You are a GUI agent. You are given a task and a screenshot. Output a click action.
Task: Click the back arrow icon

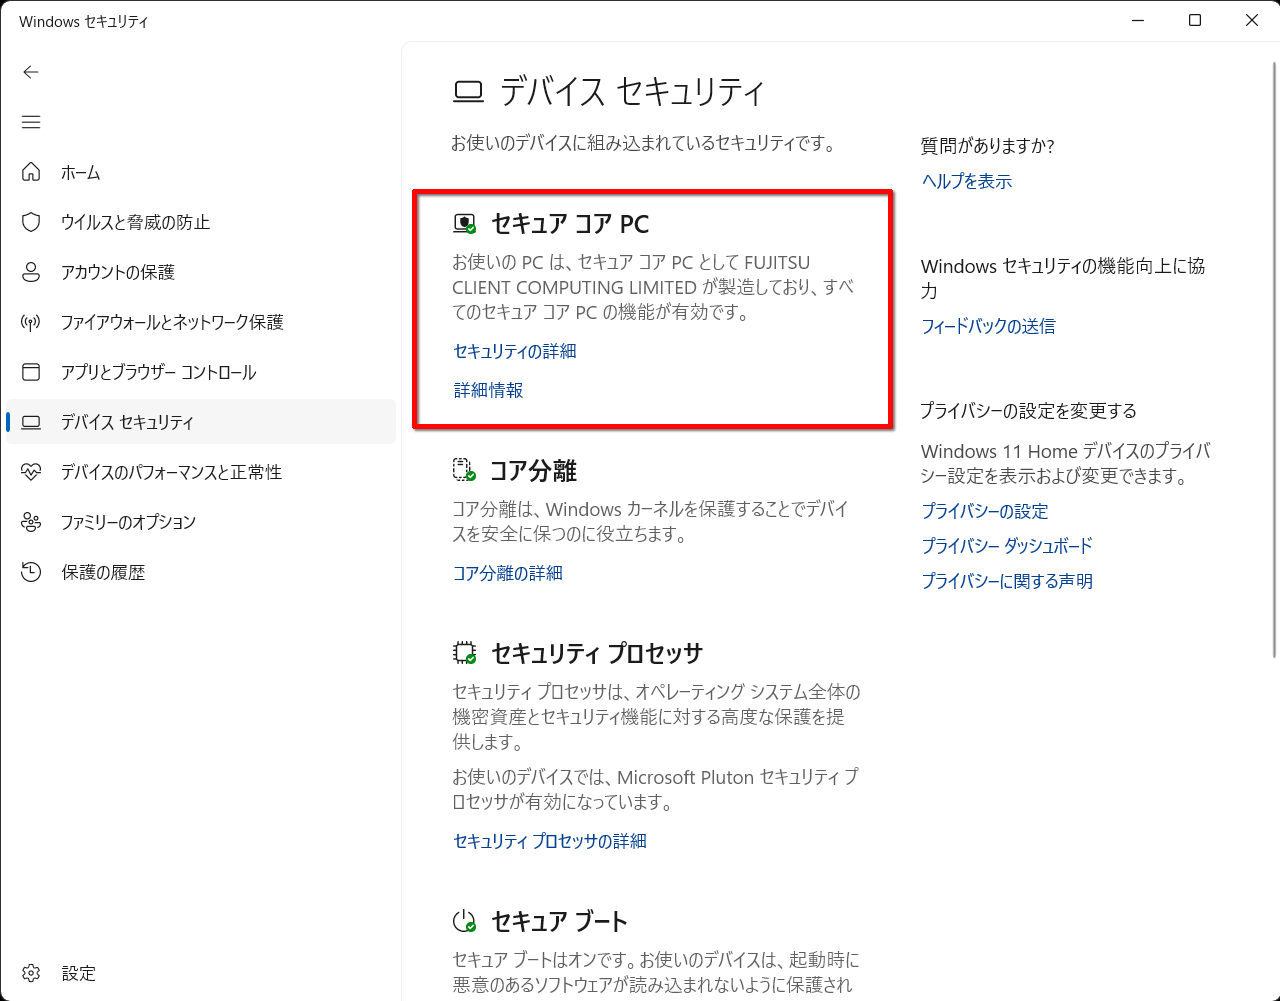point(31,72)
